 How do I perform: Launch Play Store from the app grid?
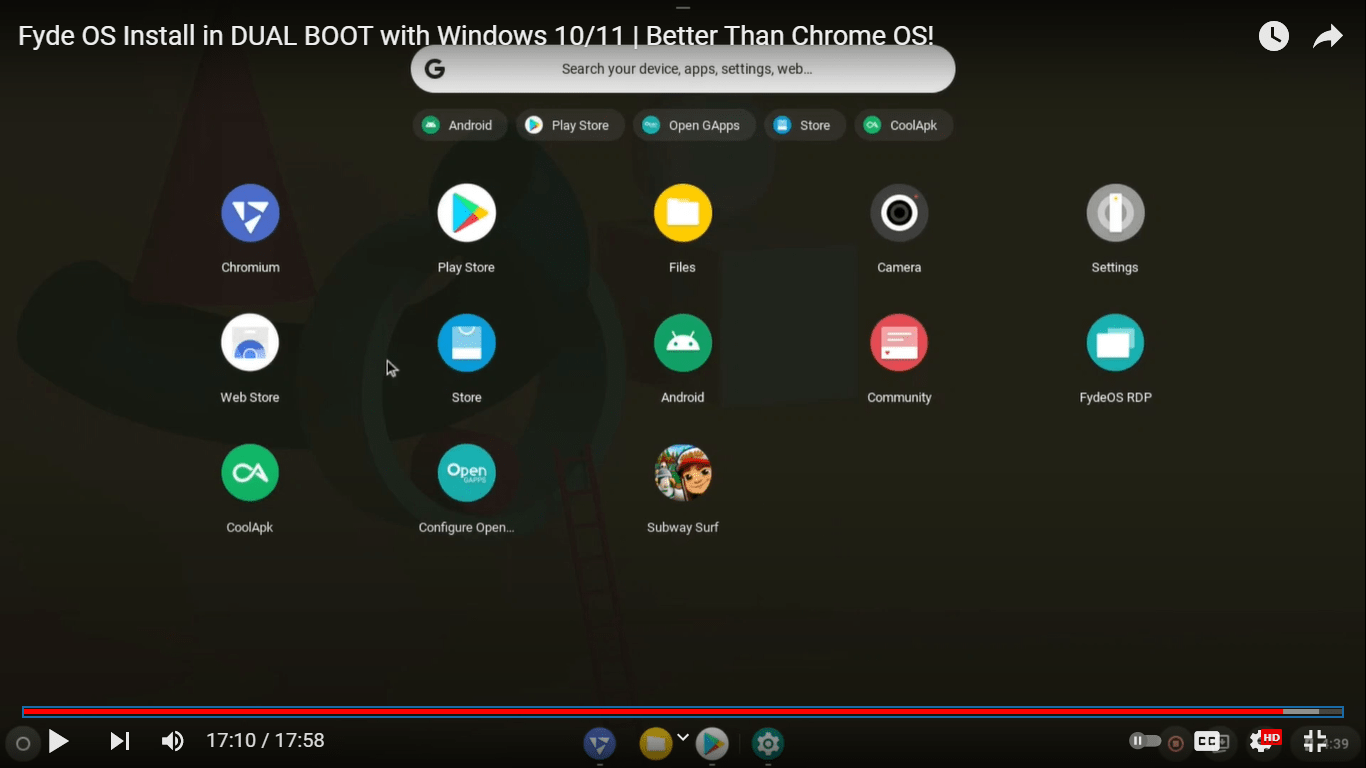click(466, 213)
